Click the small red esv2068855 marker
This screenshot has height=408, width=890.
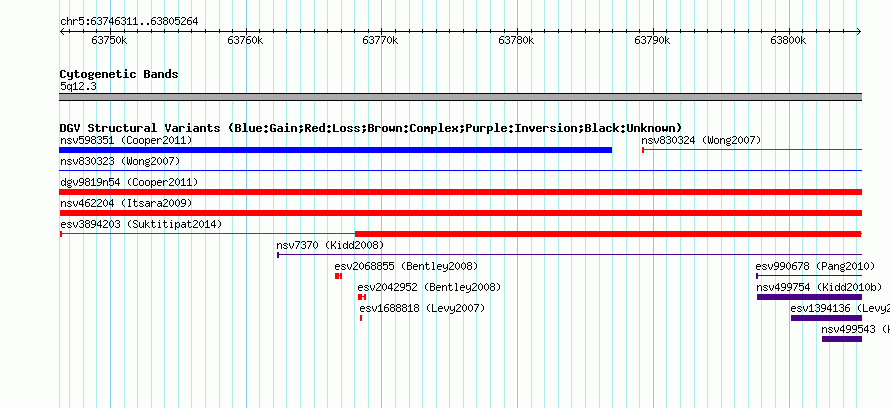click(x=338, y=276)
